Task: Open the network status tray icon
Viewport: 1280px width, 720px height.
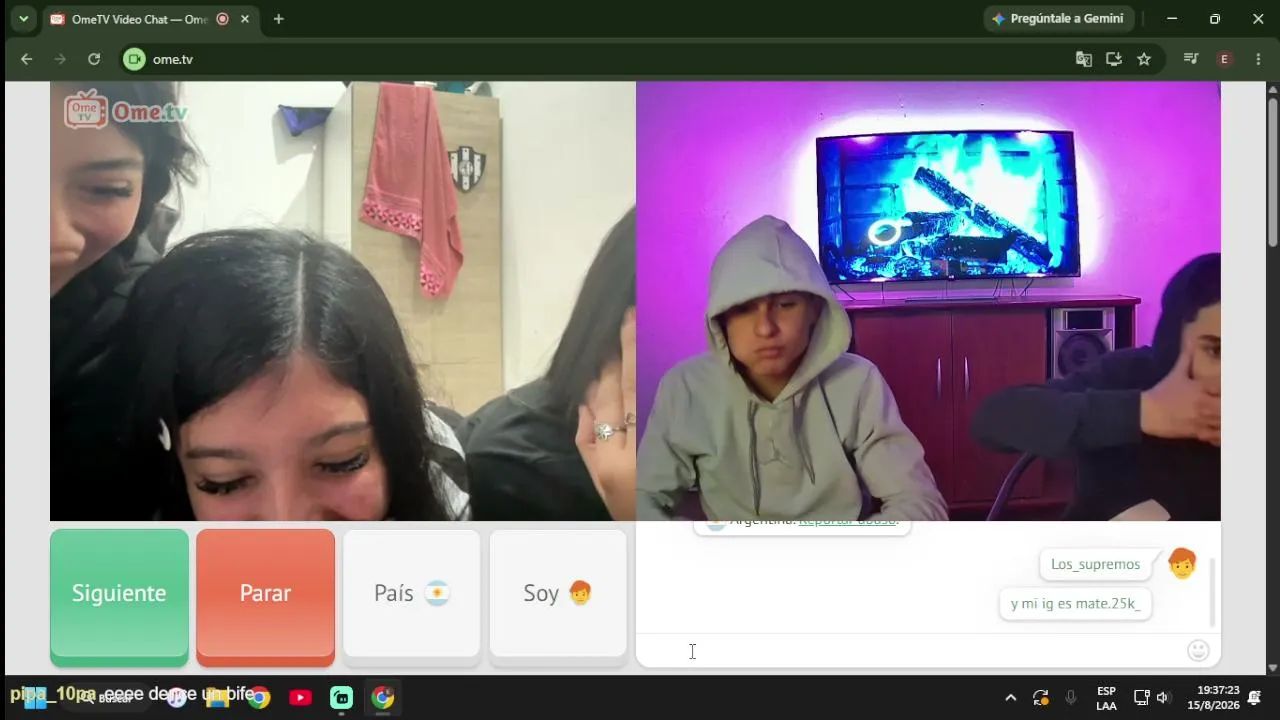Action: coord(1141,698)
